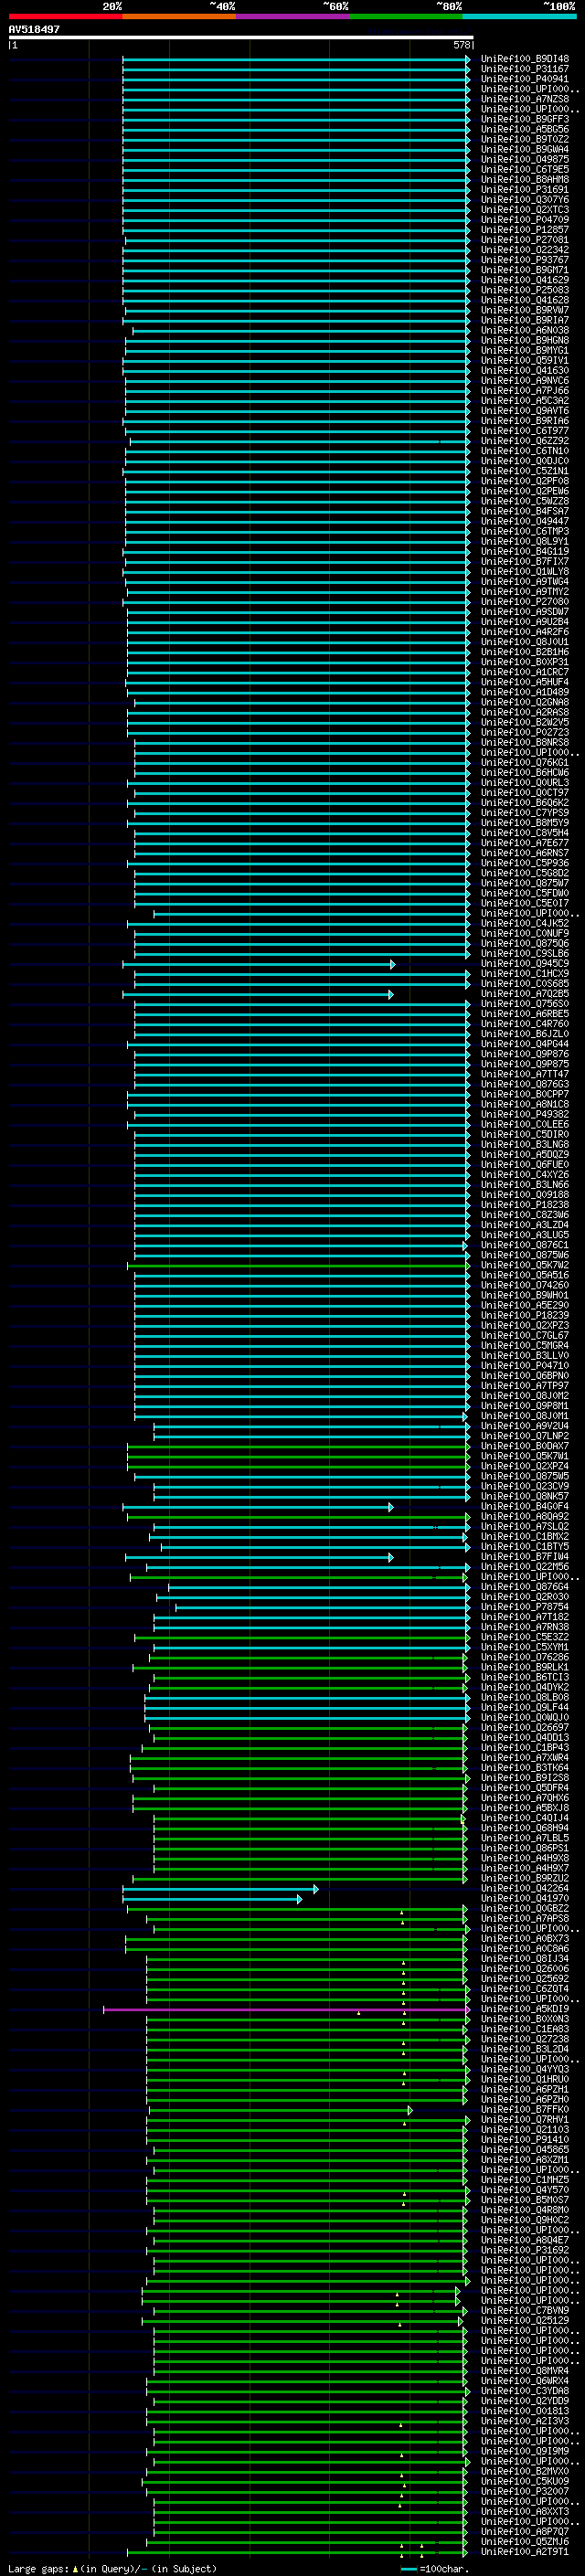The height and width of the screenshot is (2576, 585).
Task: Click the UniRef100_P04710 hit label
Action: [524, 1365]
